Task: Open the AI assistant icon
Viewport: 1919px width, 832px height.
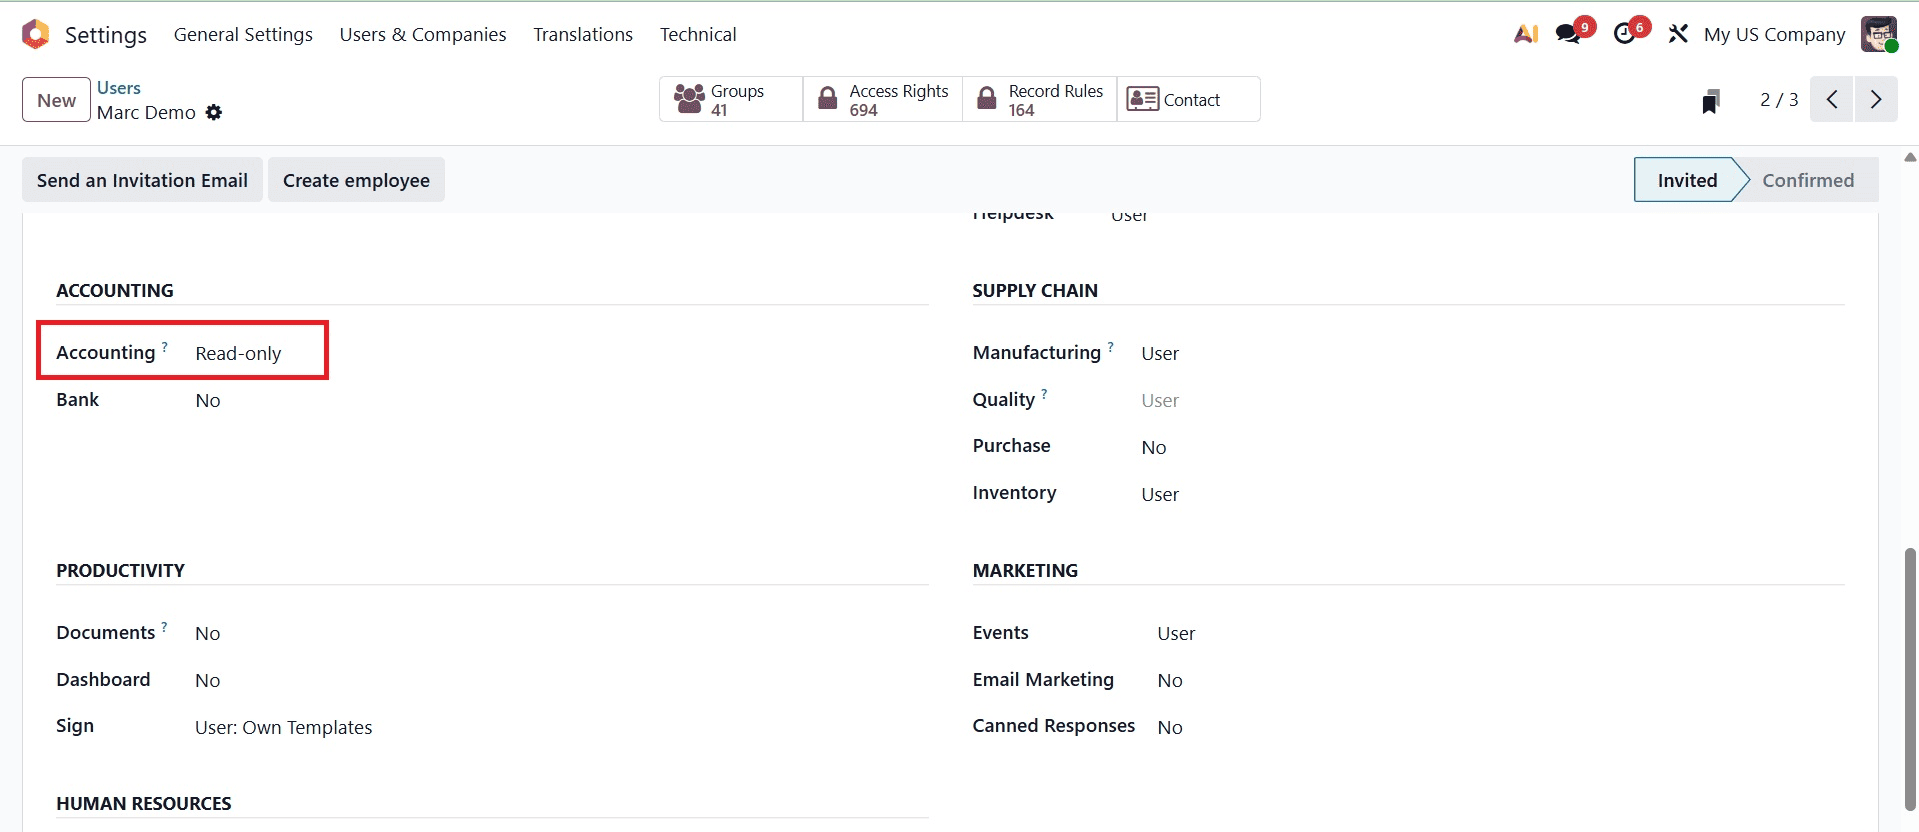Action: click(x=1524, y=33)
